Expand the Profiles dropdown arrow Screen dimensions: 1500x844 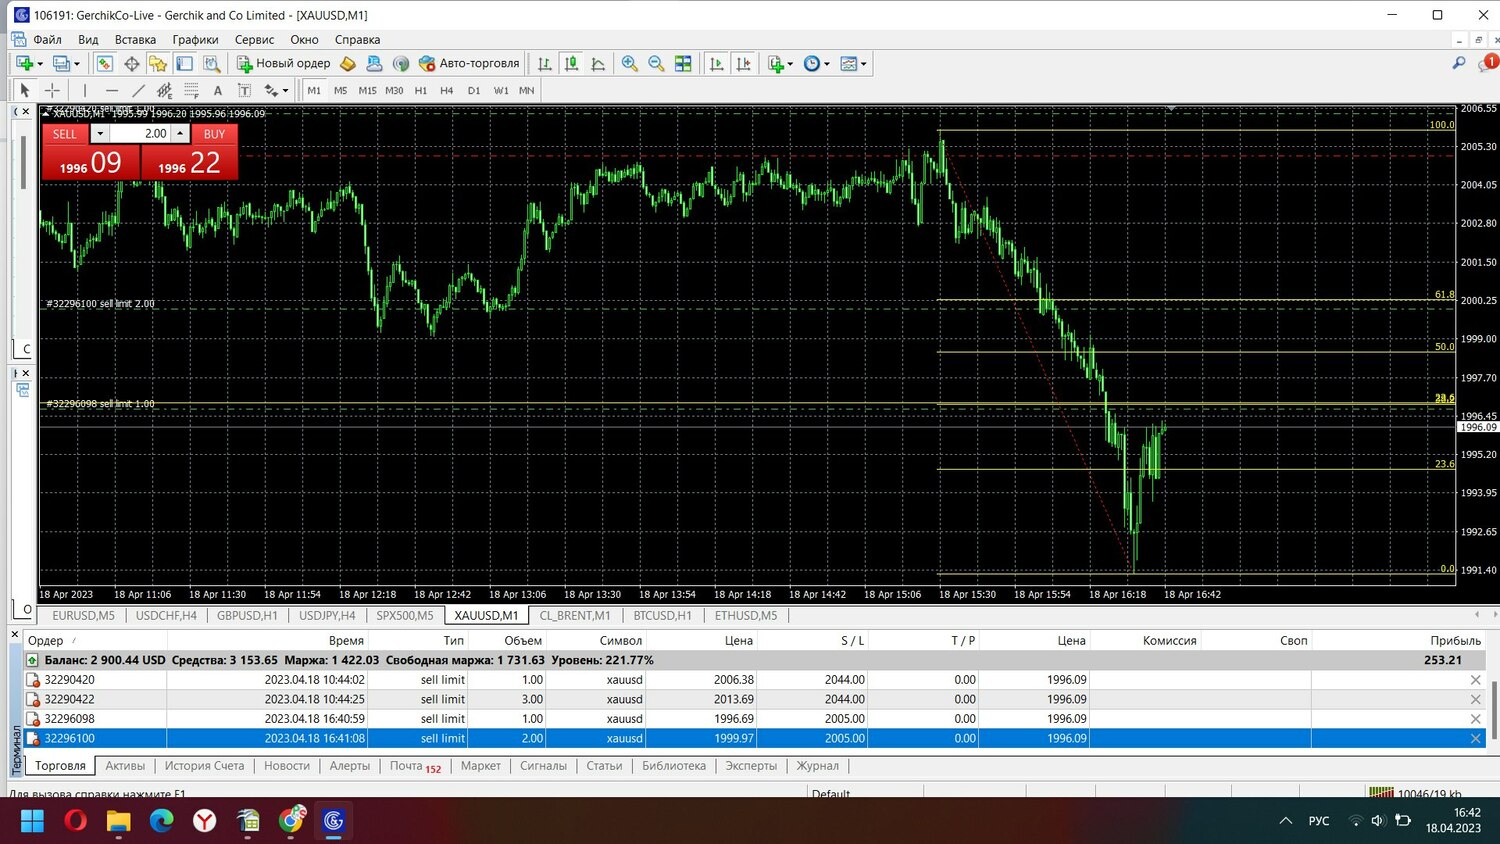point(77,64)
